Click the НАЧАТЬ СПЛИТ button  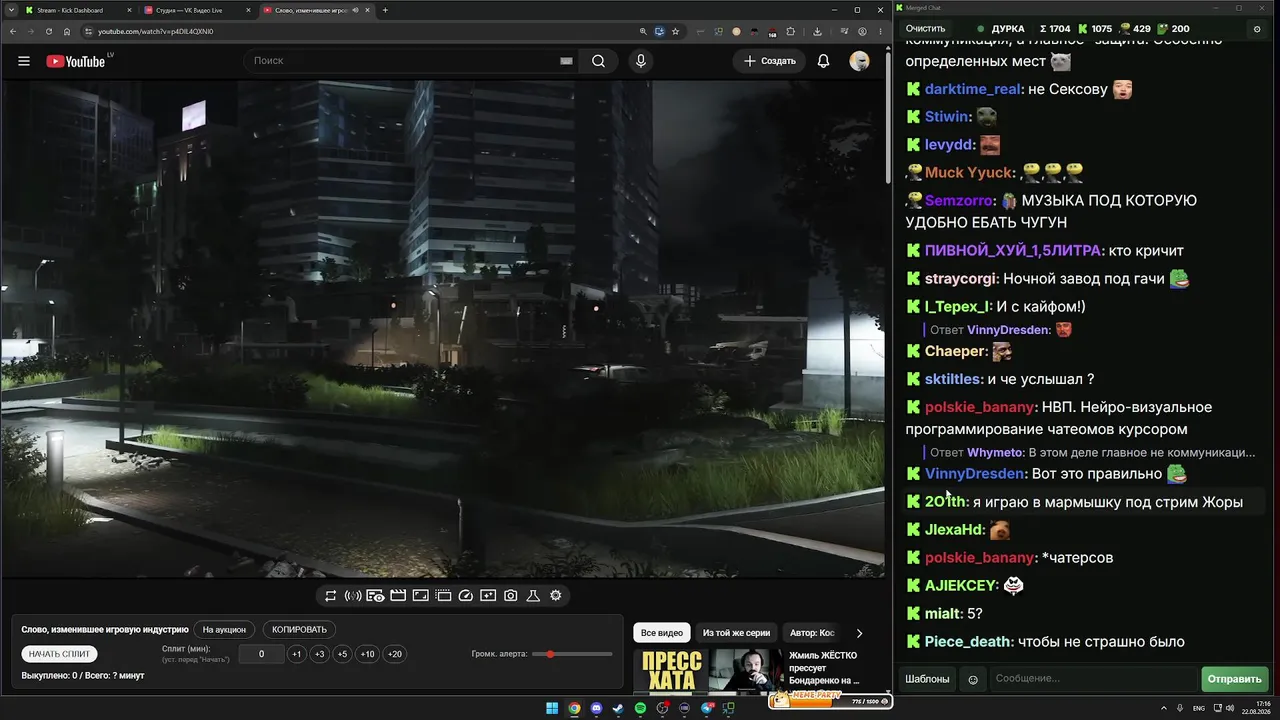coord(59,654)
